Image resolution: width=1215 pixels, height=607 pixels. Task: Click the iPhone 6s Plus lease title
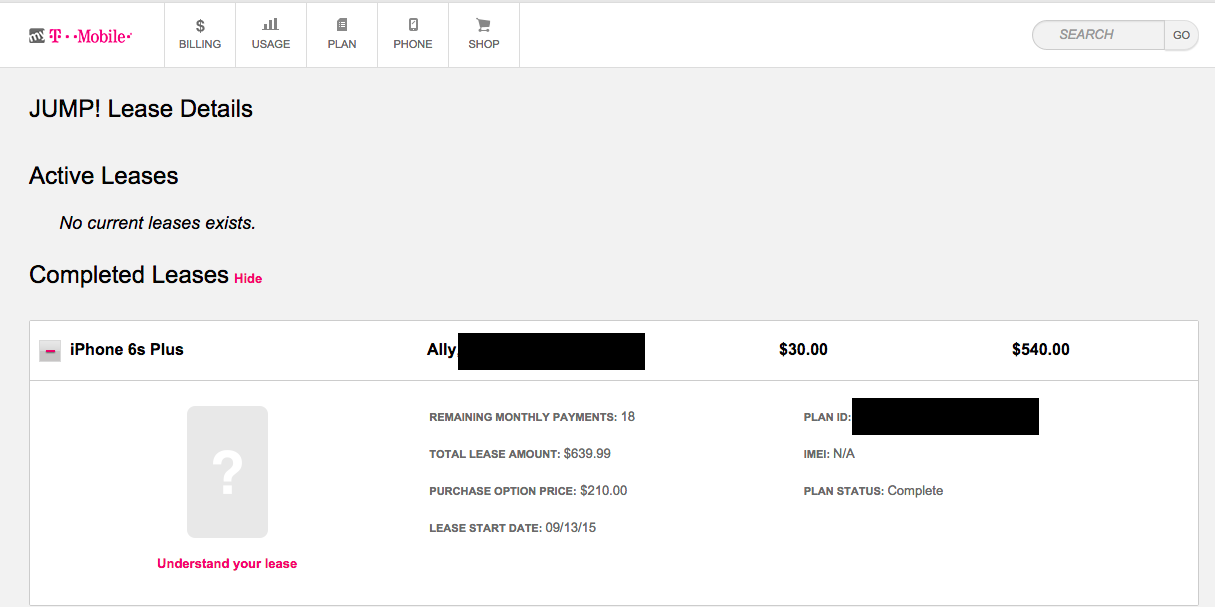click(127, 350)
